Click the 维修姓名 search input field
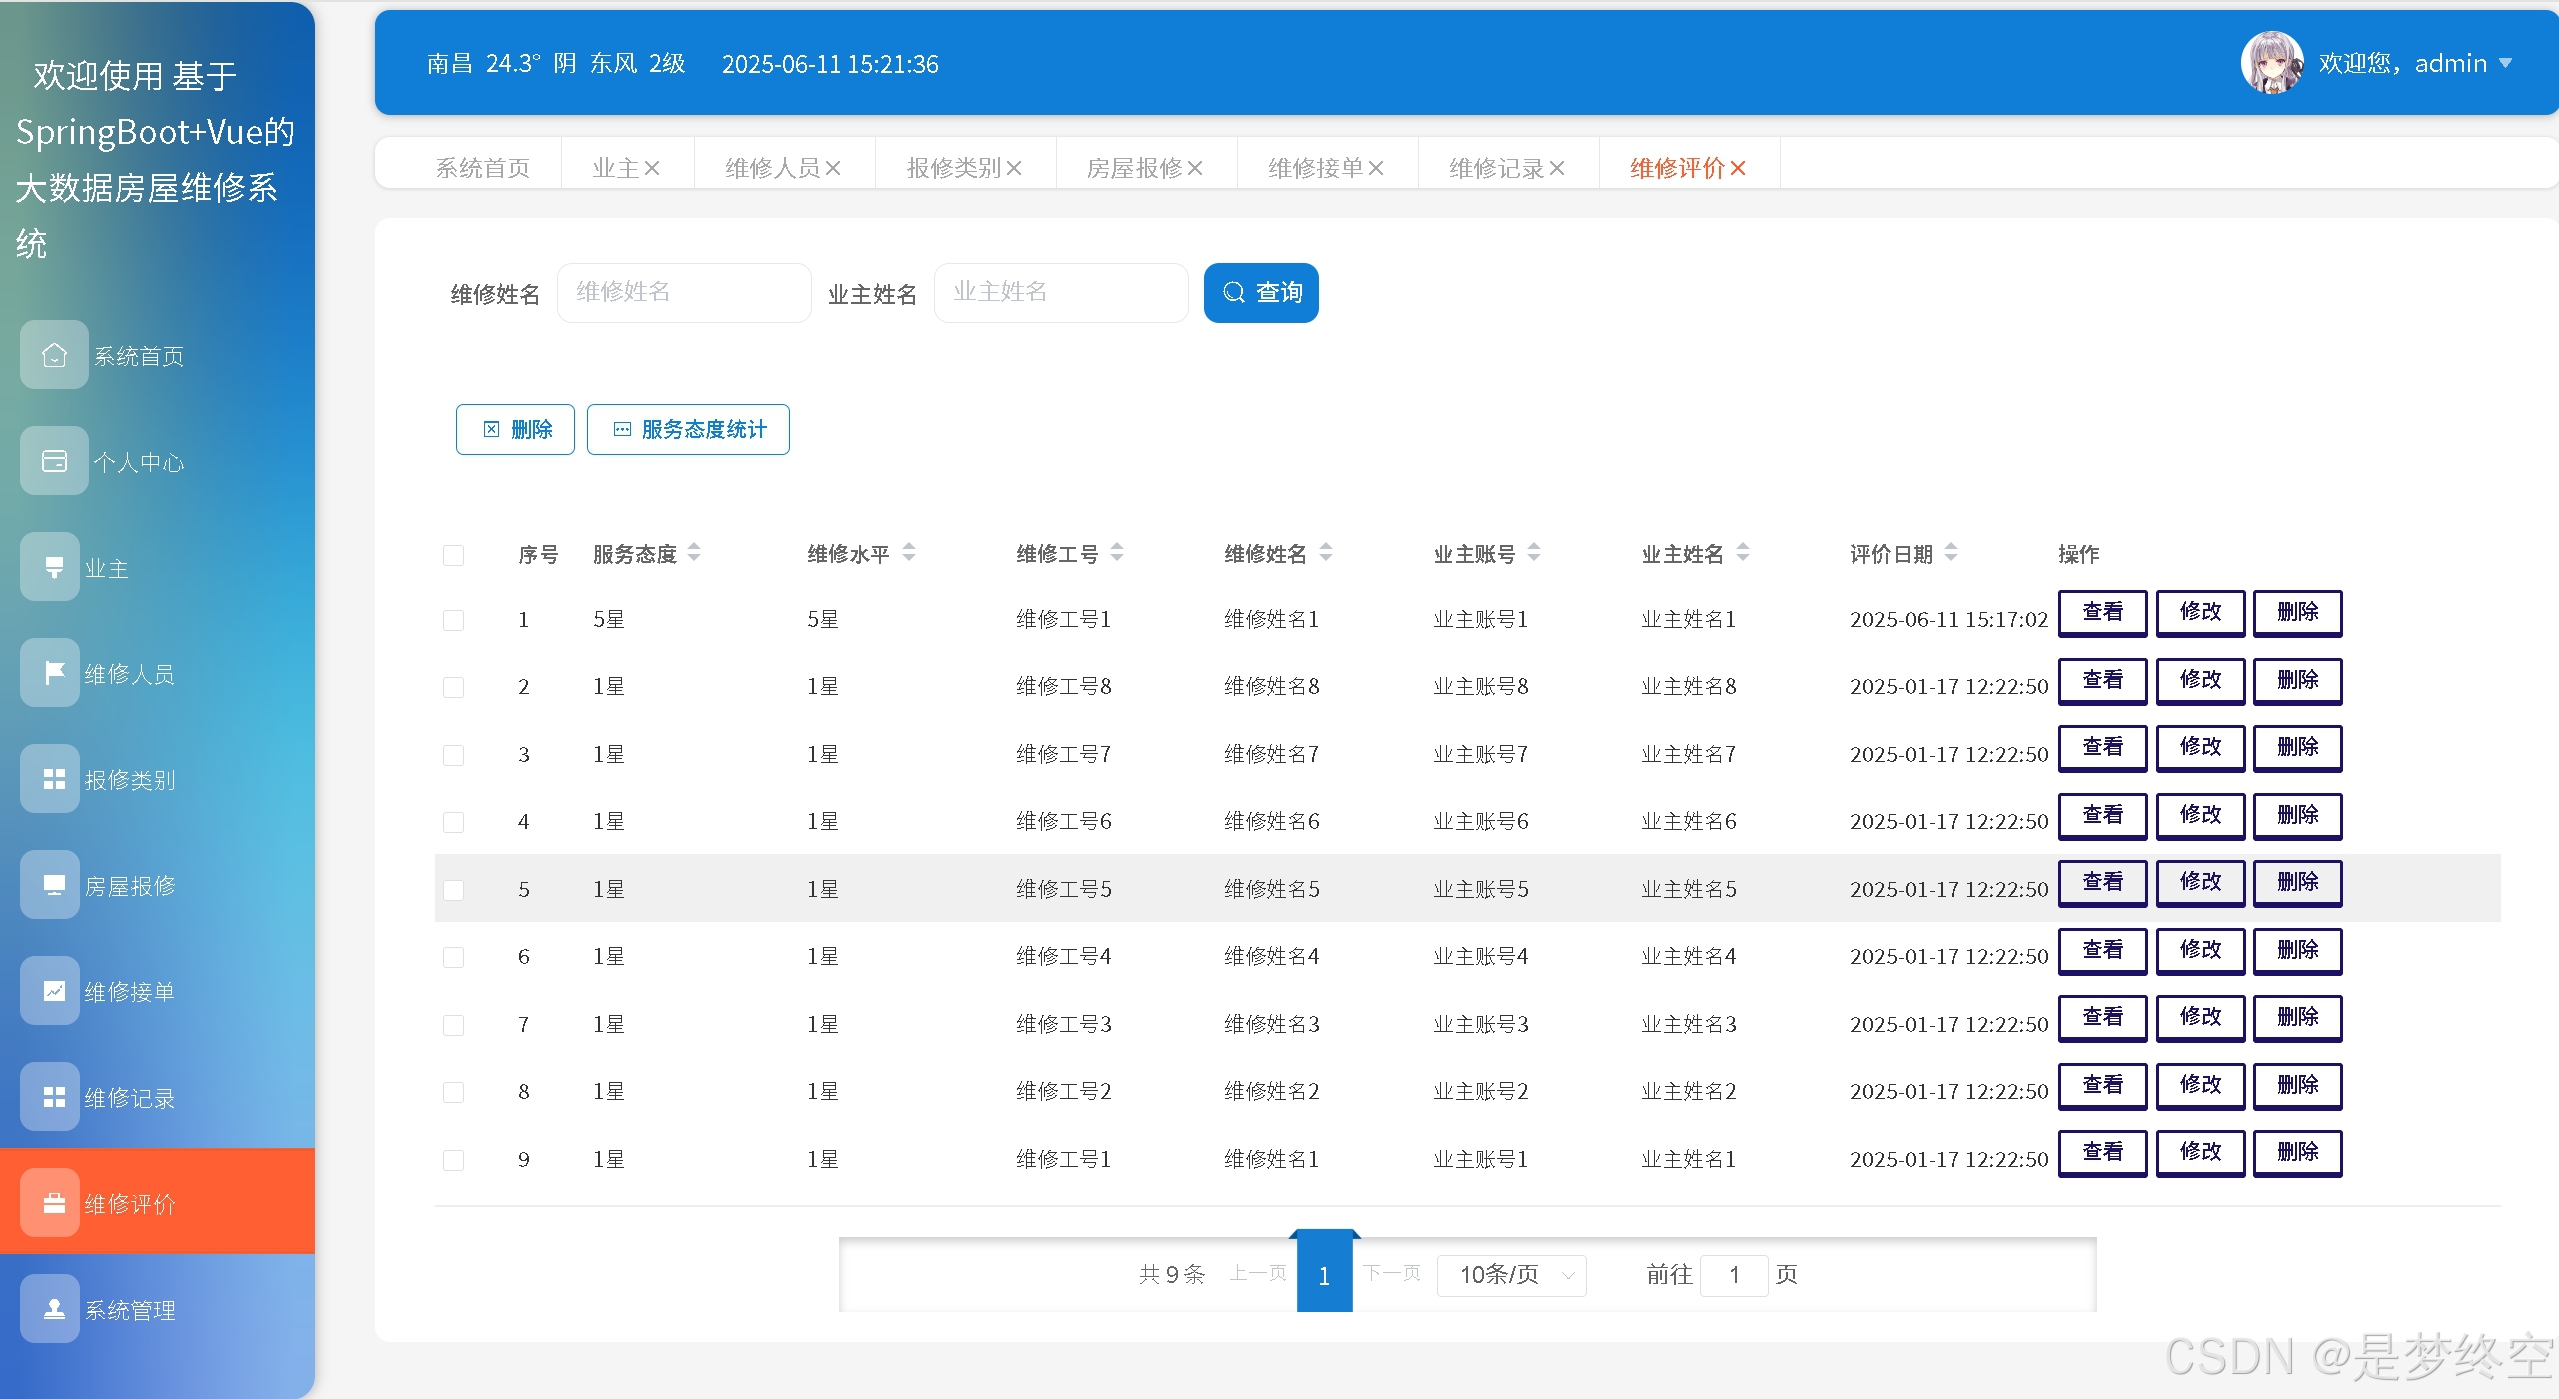Screen dimensions: 2559x1399 pos(683,293)
